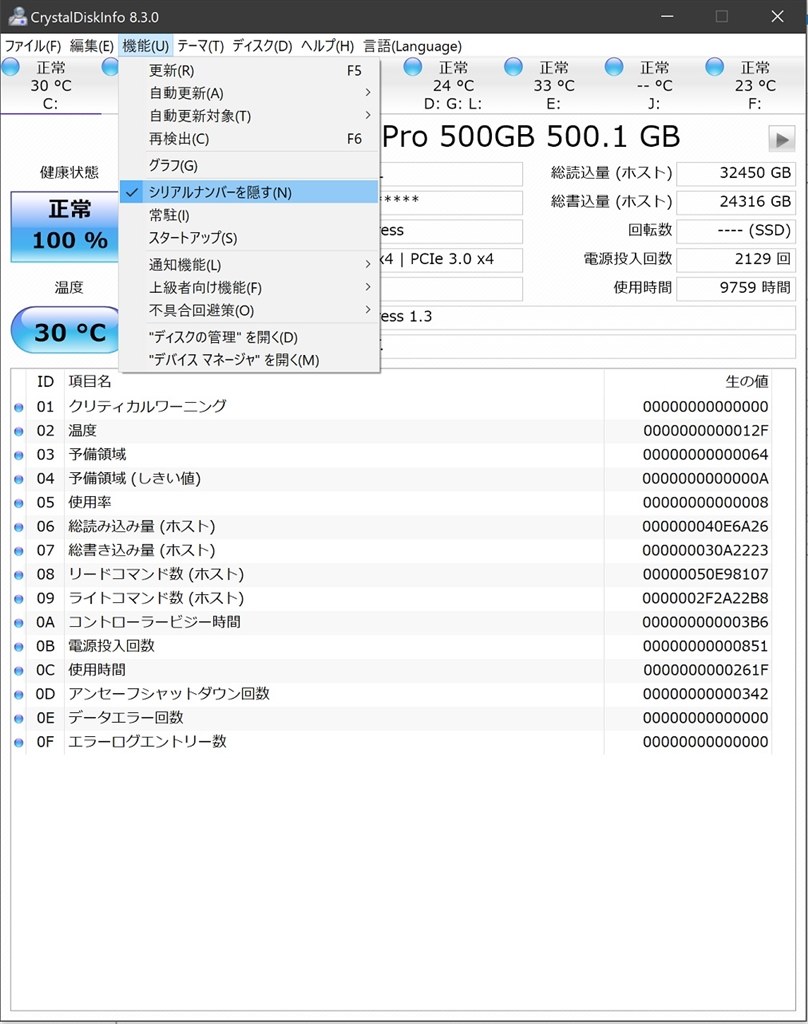
Task: Click status dot for 総読み込み量 row
Action: [19, 527]
